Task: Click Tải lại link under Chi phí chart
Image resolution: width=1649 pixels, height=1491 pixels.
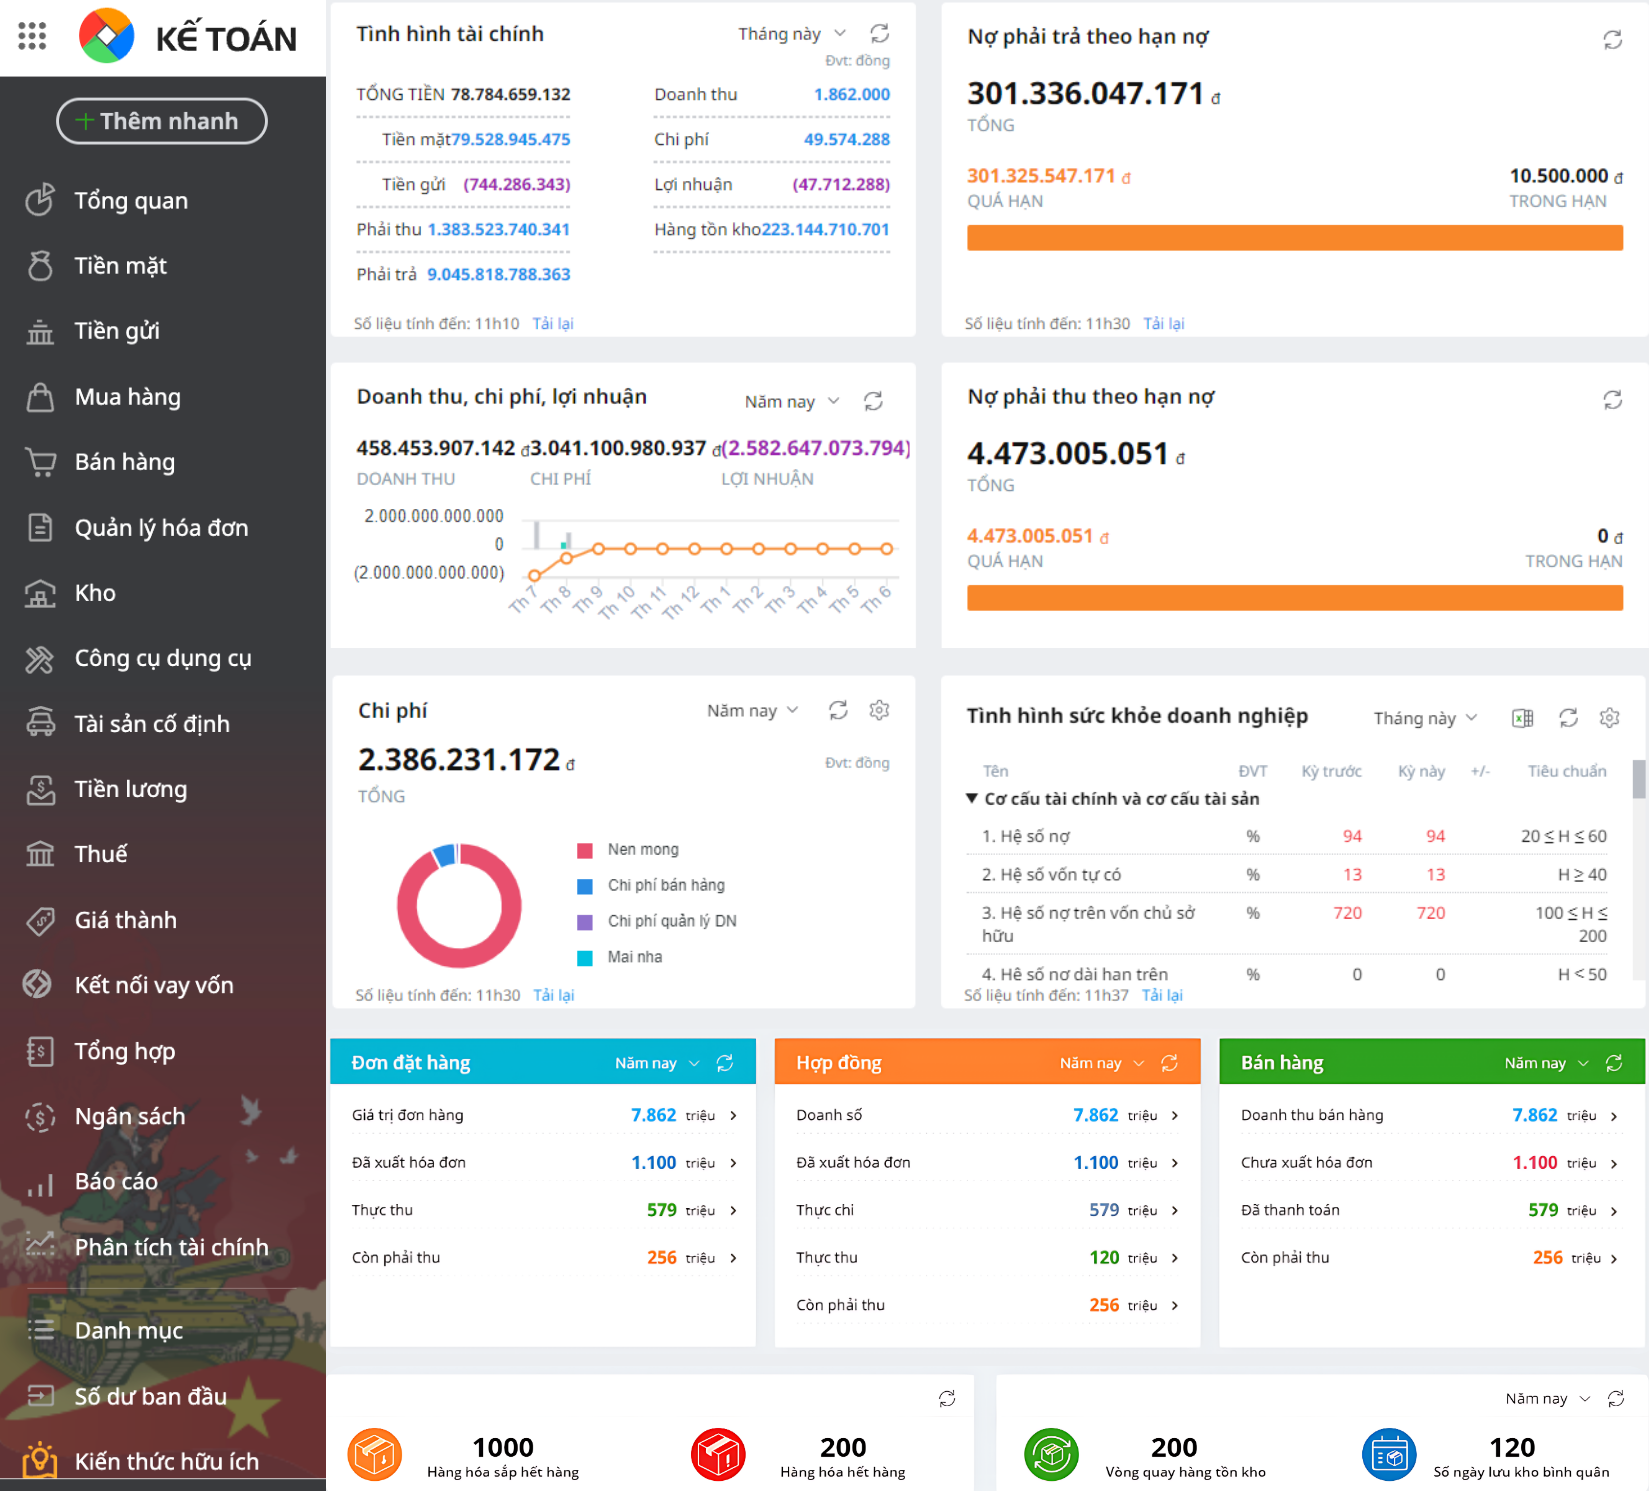Action: point(553,995)
